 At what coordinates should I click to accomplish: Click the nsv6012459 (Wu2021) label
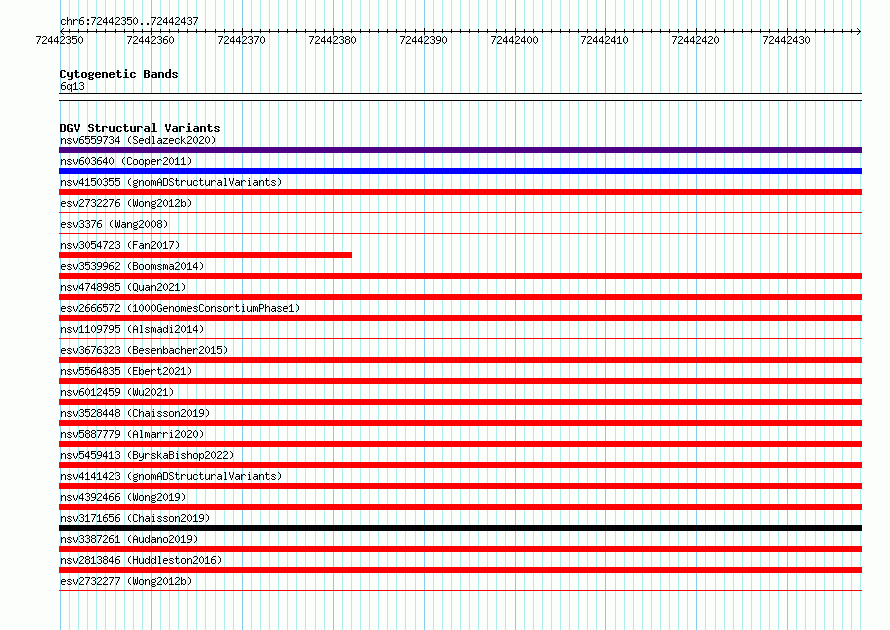tap(117, 392)
